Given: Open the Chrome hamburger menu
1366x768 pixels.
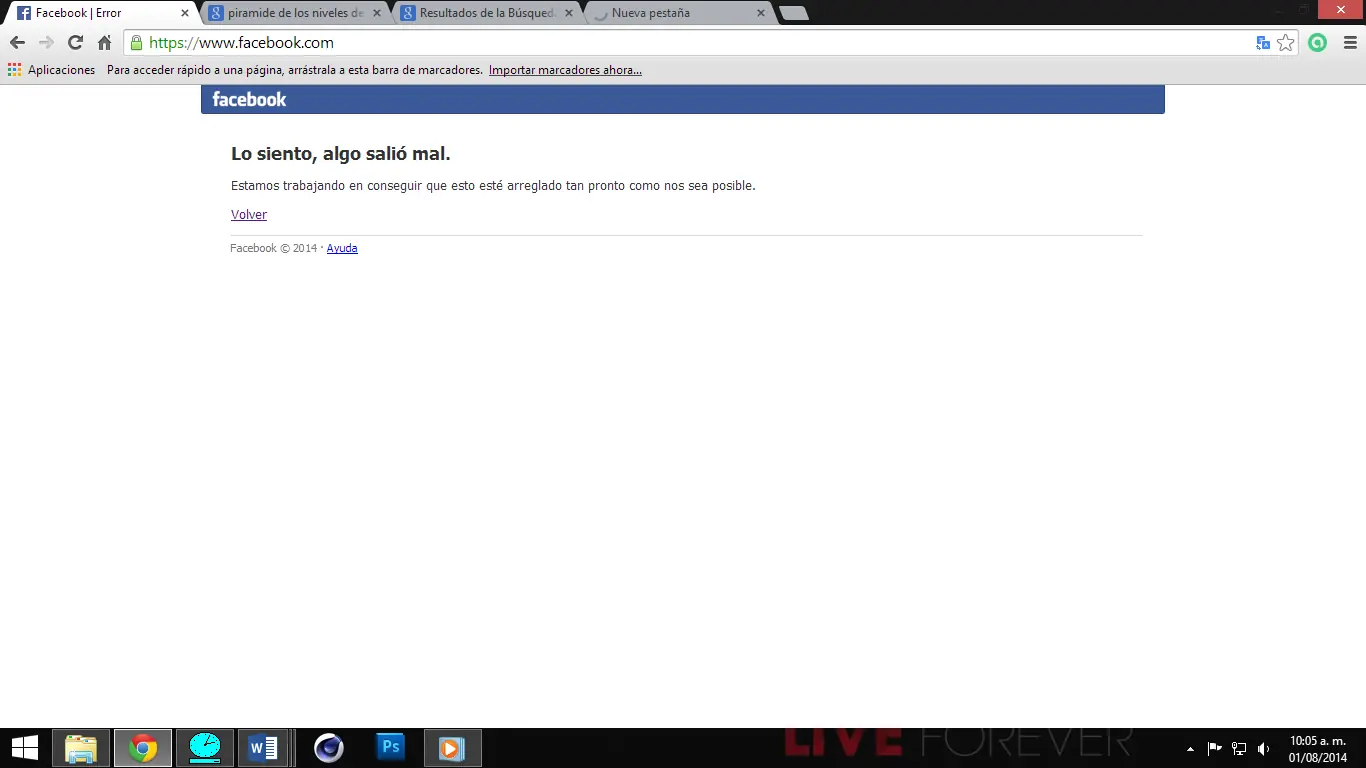Looking at the screenshot, I should pyautogui.click(x=1349, y=43).
